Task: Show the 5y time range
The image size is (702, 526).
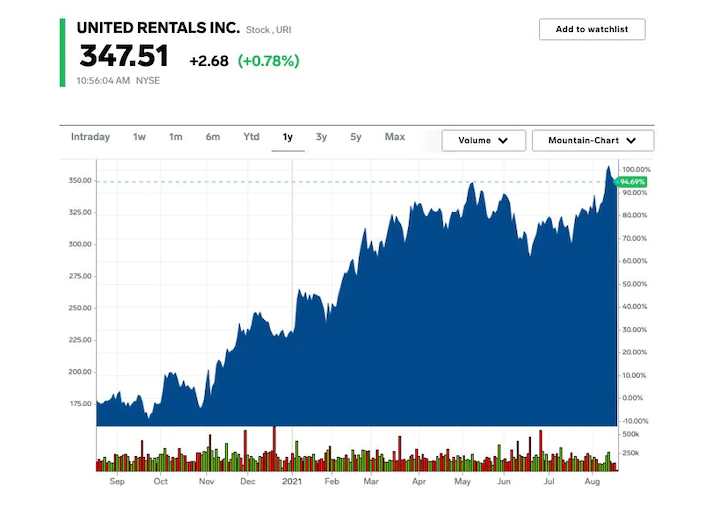Action: (x=355, y=137)
